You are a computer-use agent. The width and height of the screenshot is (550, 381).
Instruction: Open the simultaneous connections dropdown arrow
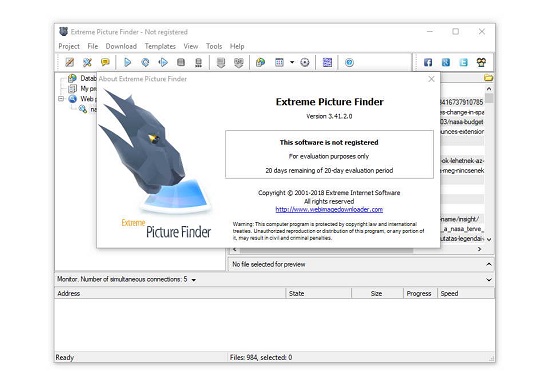click(194, 280)
